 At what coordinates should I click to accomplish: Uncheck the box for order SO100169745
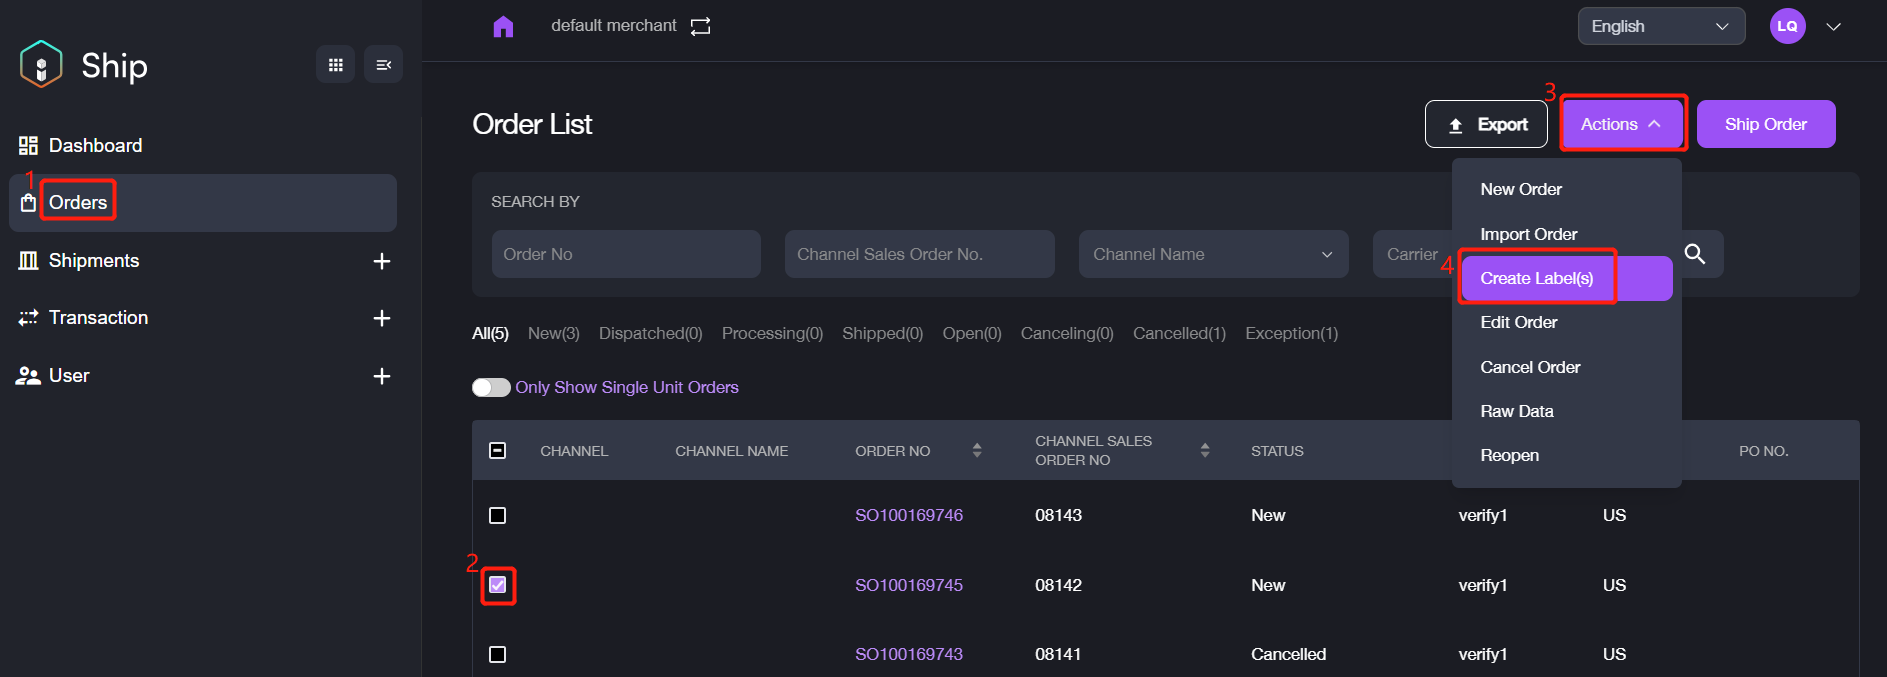pyautogui.click(x=497, y=585)
